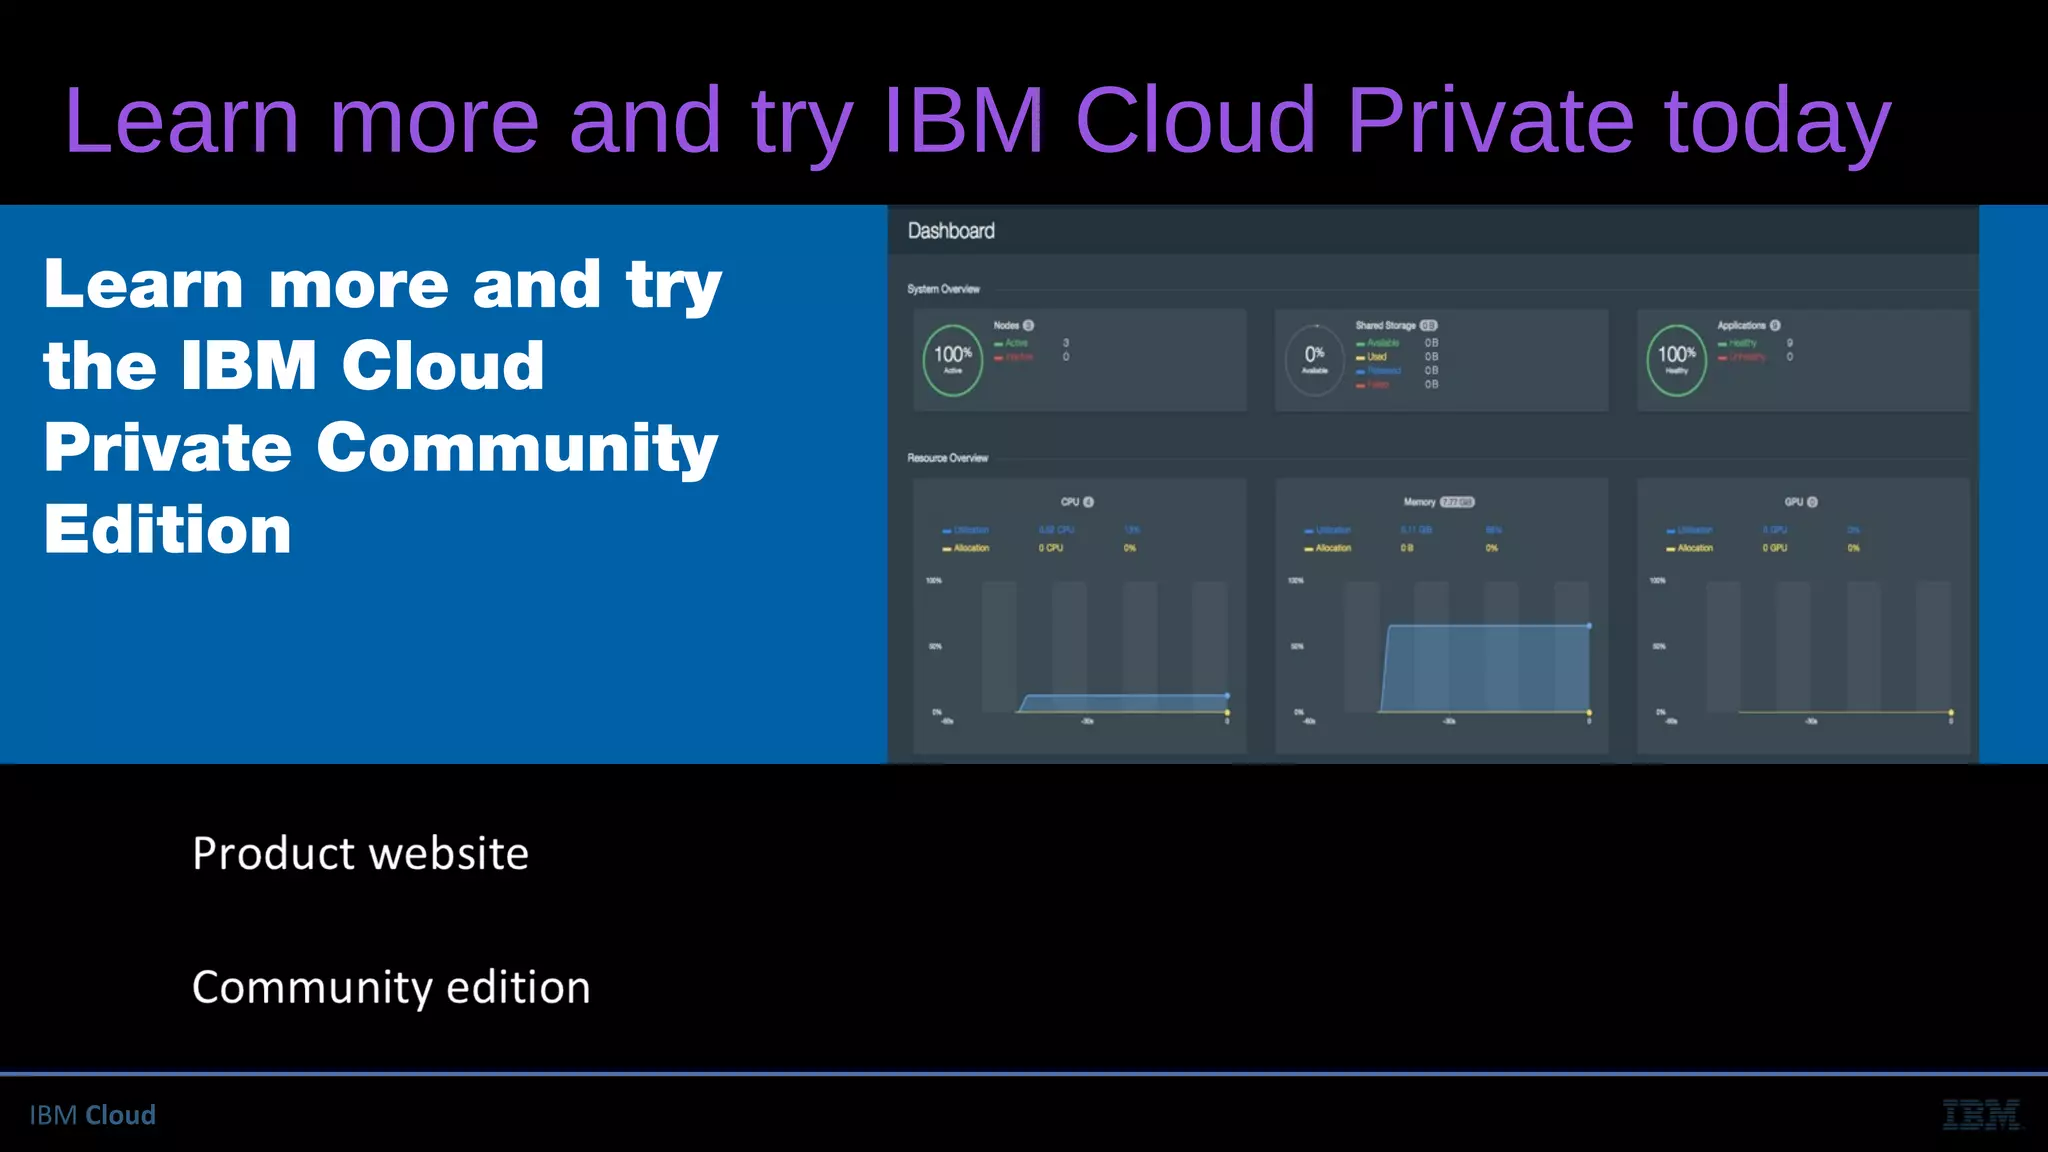
Task: Click the IBM Cloud footer text
Action: click(92, 1115)
